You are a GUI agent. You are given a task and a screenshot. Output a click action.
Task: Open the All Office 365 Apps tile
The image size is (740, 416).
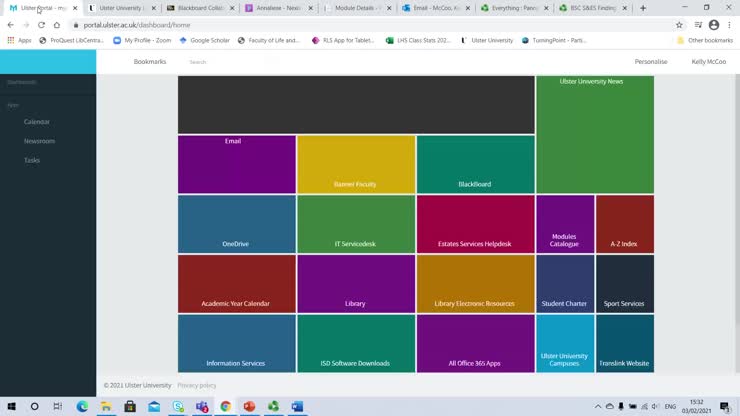(x=476, y=344)
